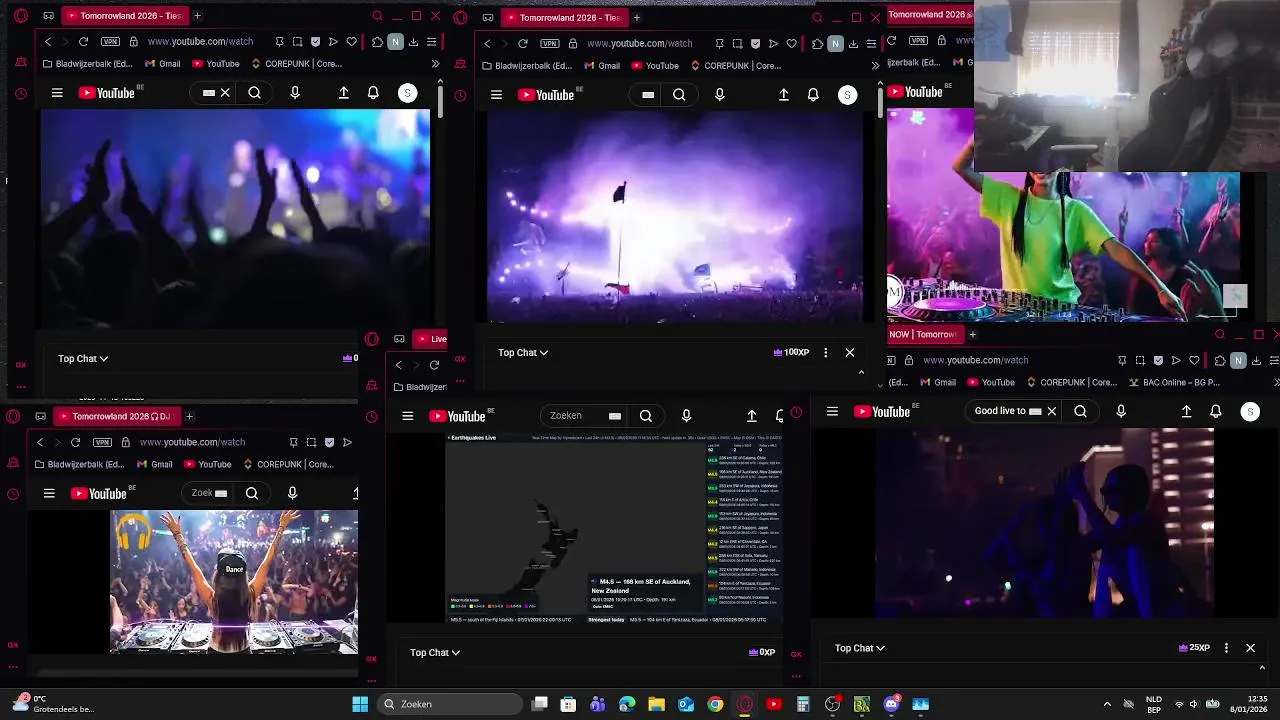This screenshot has width=1280, height=720.
Task: Open YouTube menu in Earthquakes Live window
Action: 408,416
